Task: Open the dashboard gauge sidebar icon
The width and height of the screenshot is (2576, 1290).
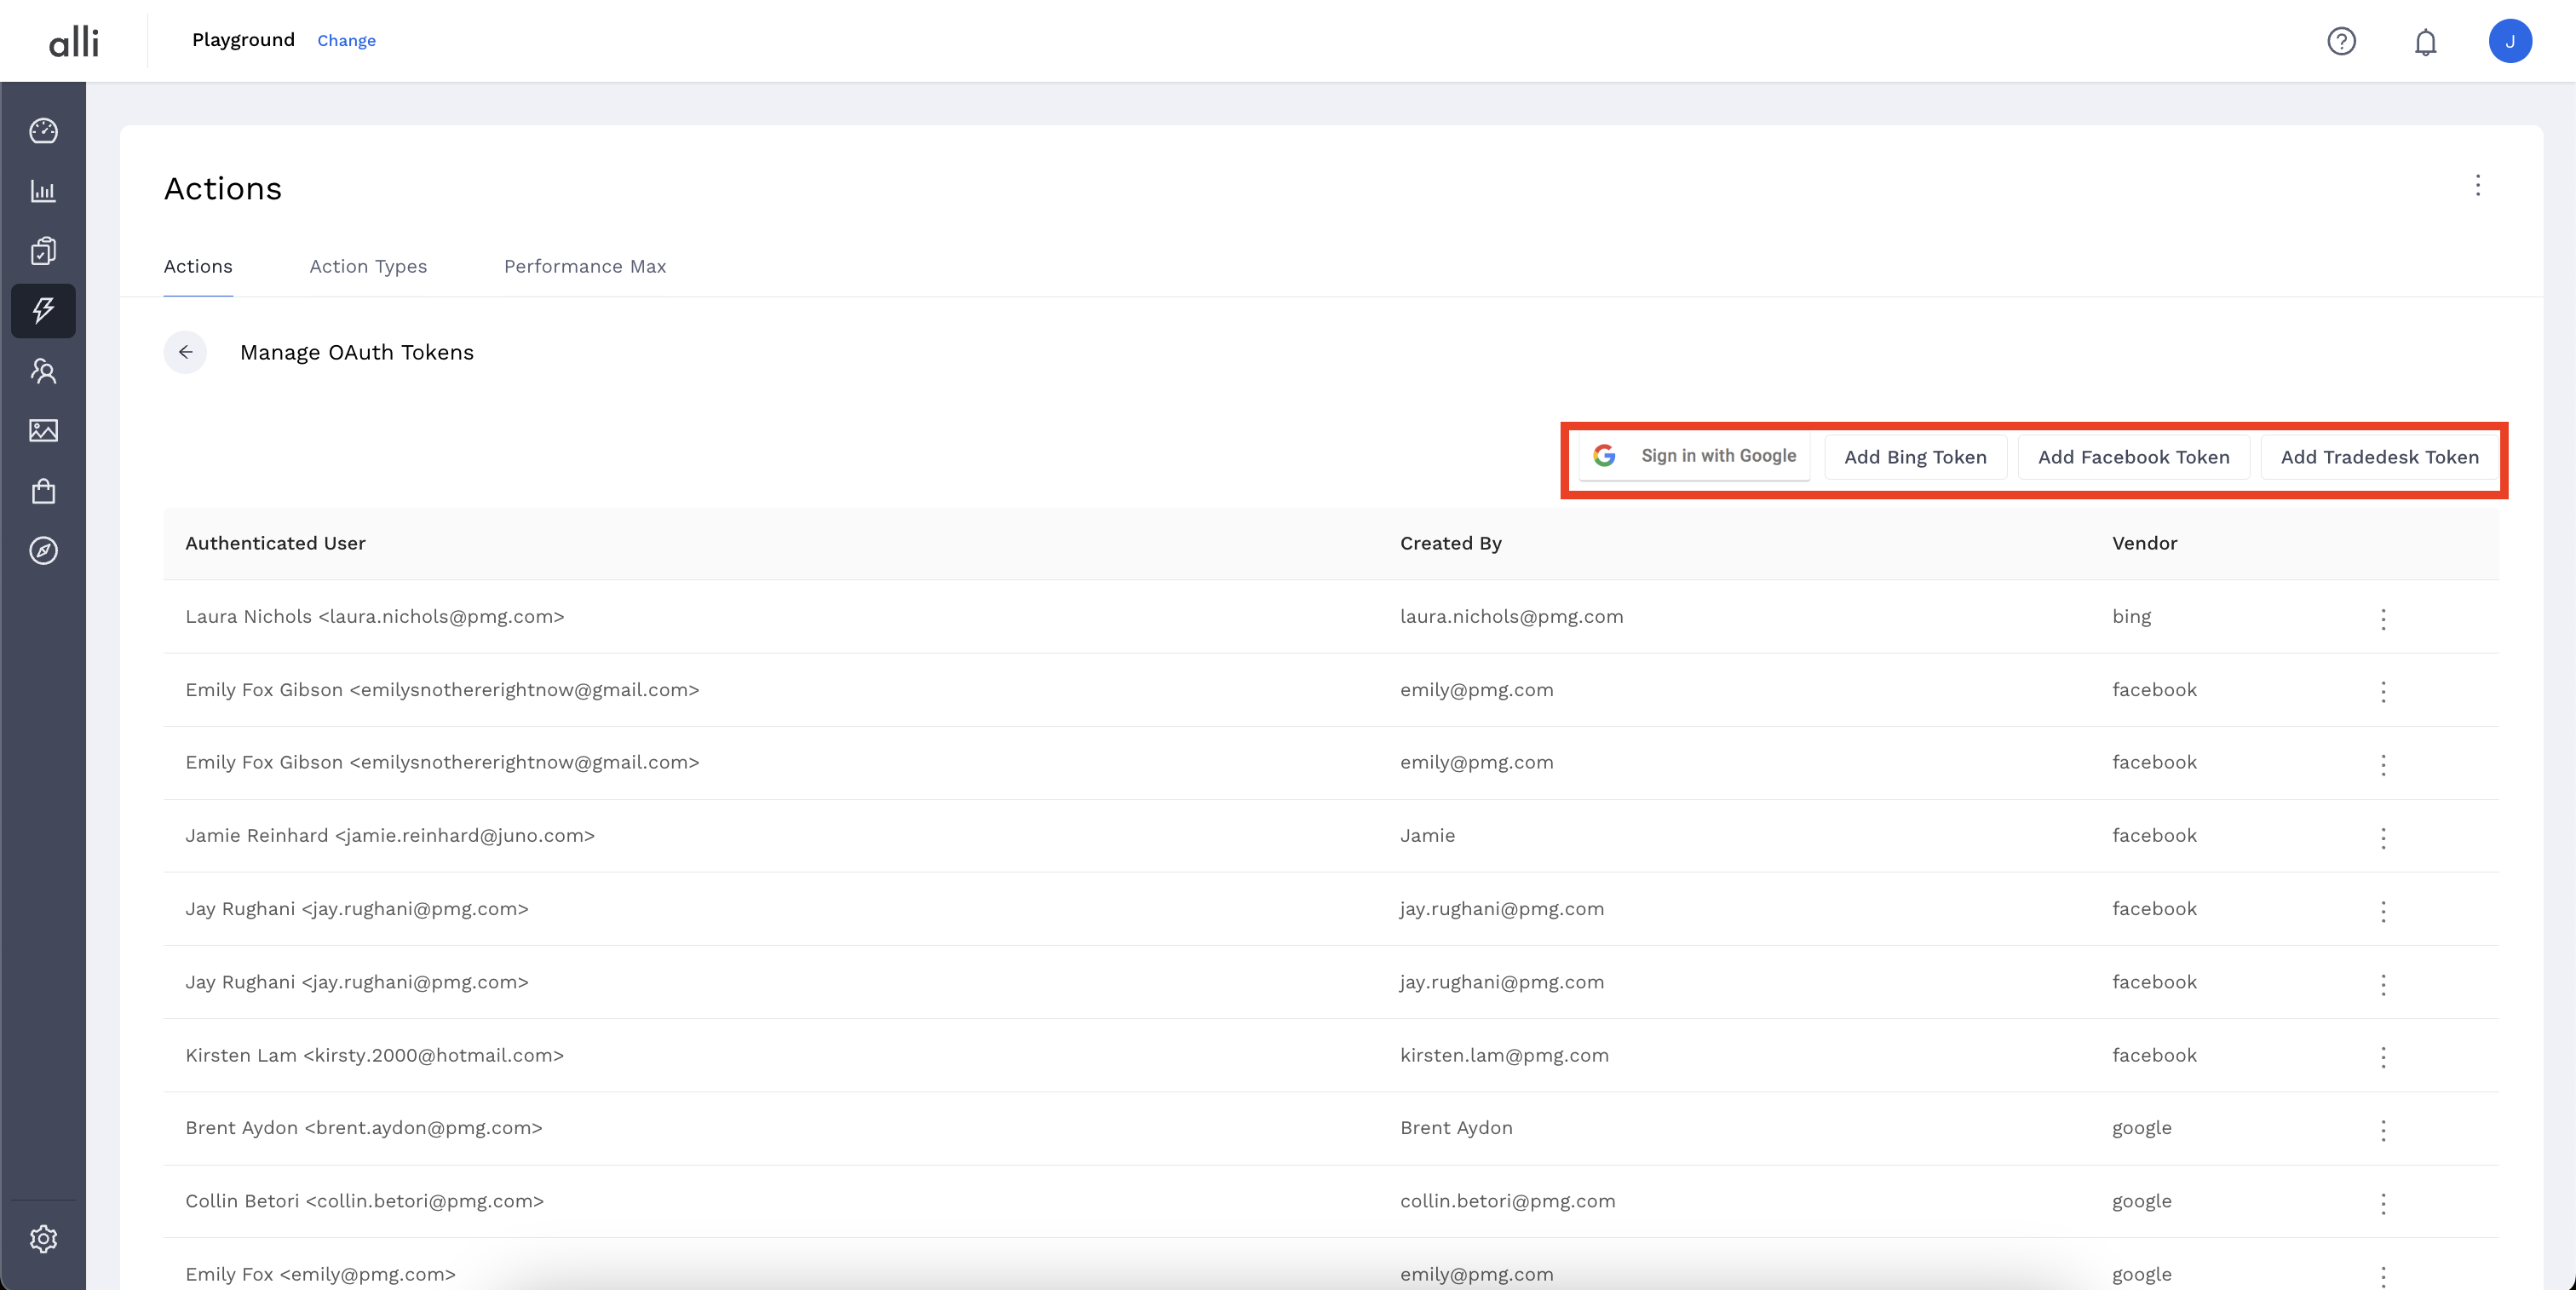Action: 43,131
